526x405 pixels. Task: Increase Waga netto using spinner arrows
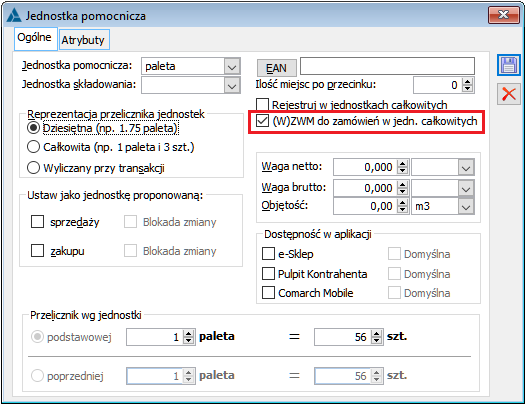coord(402,164)
